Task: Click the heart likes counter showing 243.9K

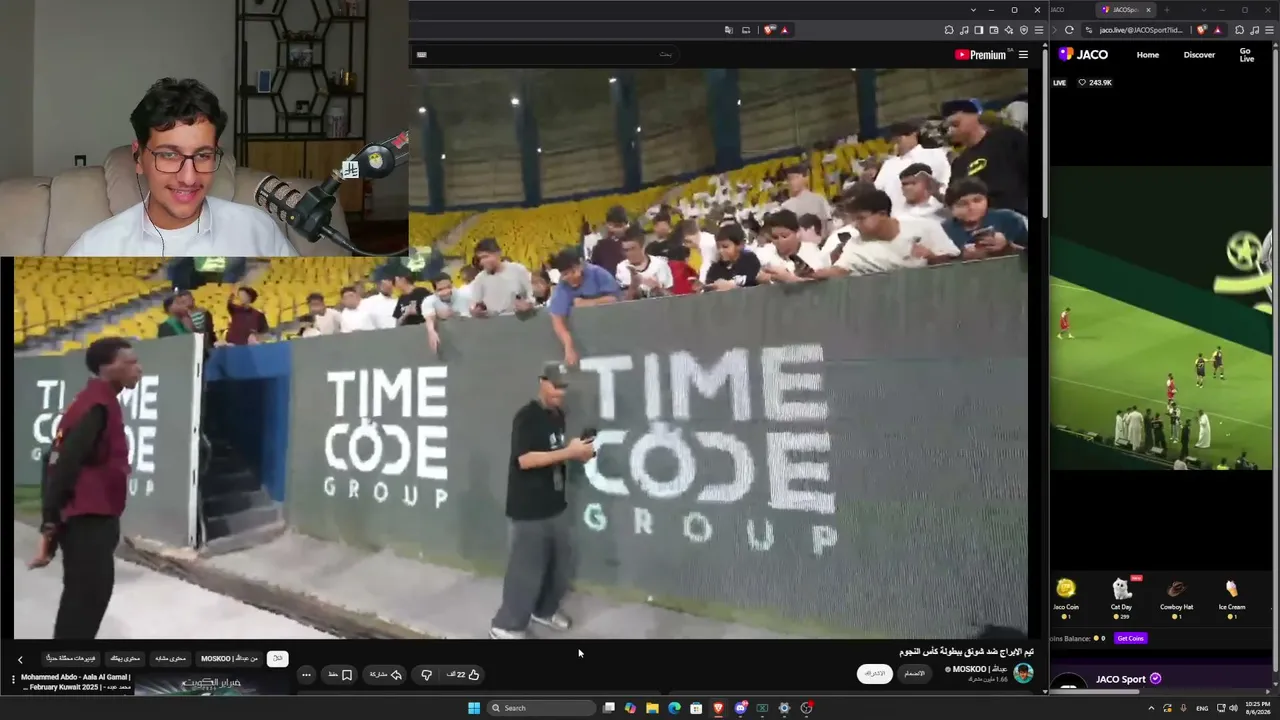Action: tap(1095, 83)
